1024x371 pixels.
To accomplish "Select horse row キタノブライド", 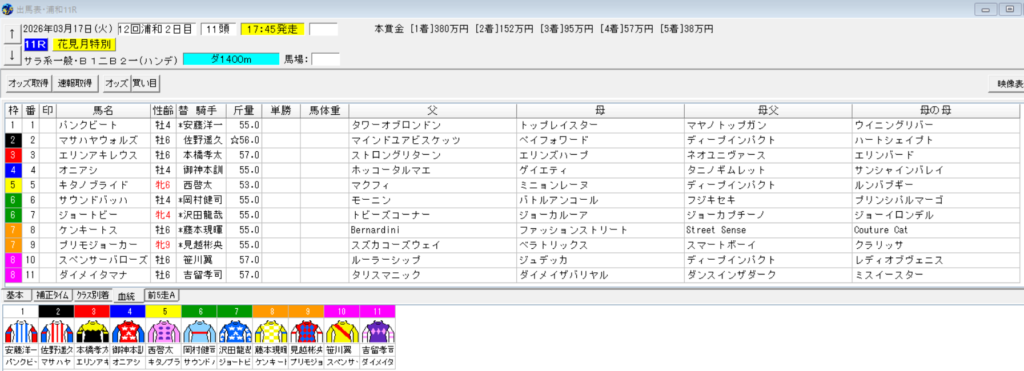I will 513,185.
